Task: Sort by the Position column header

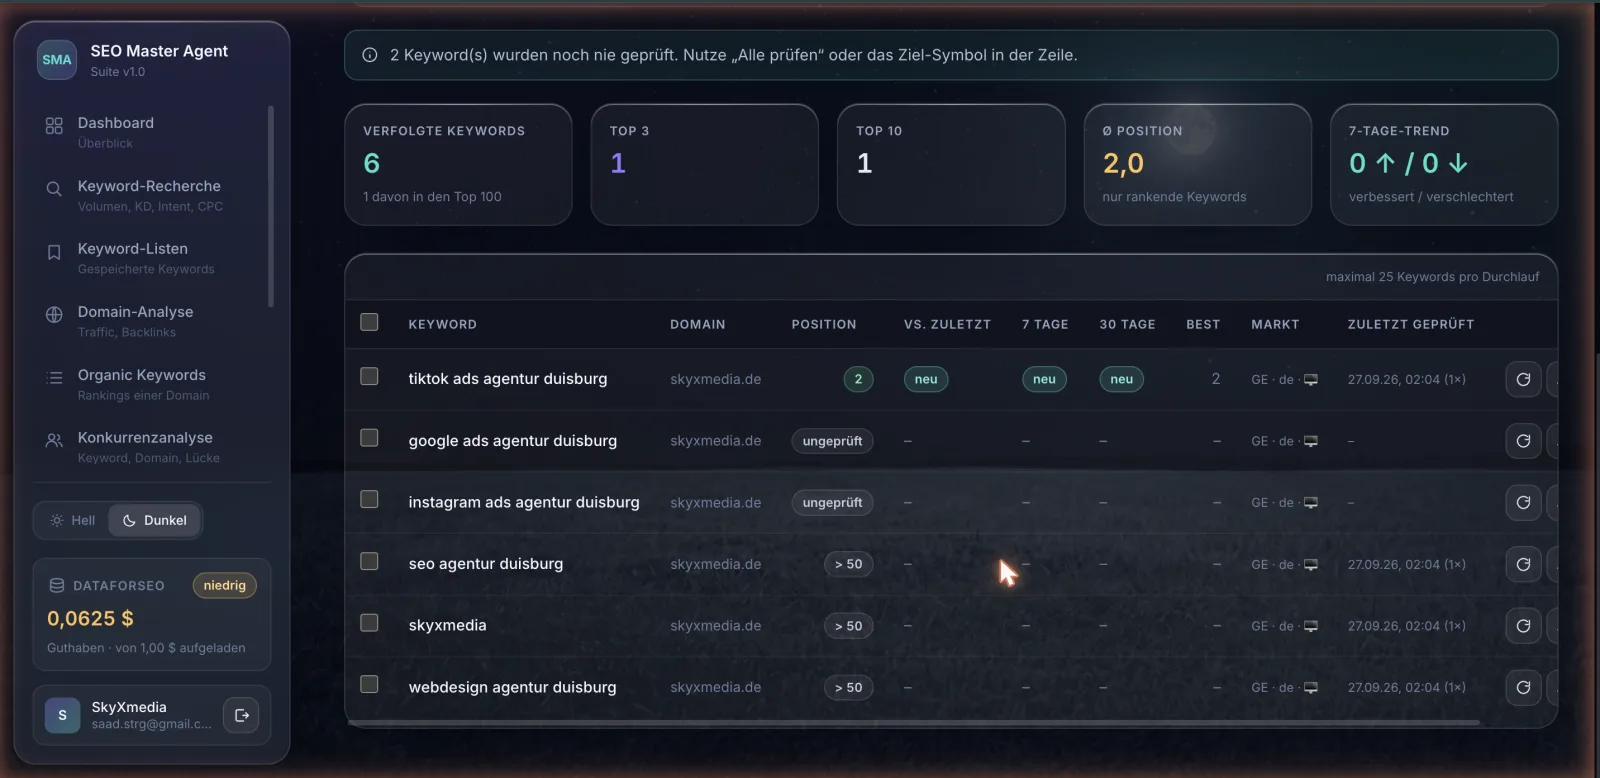Action: 824,324
